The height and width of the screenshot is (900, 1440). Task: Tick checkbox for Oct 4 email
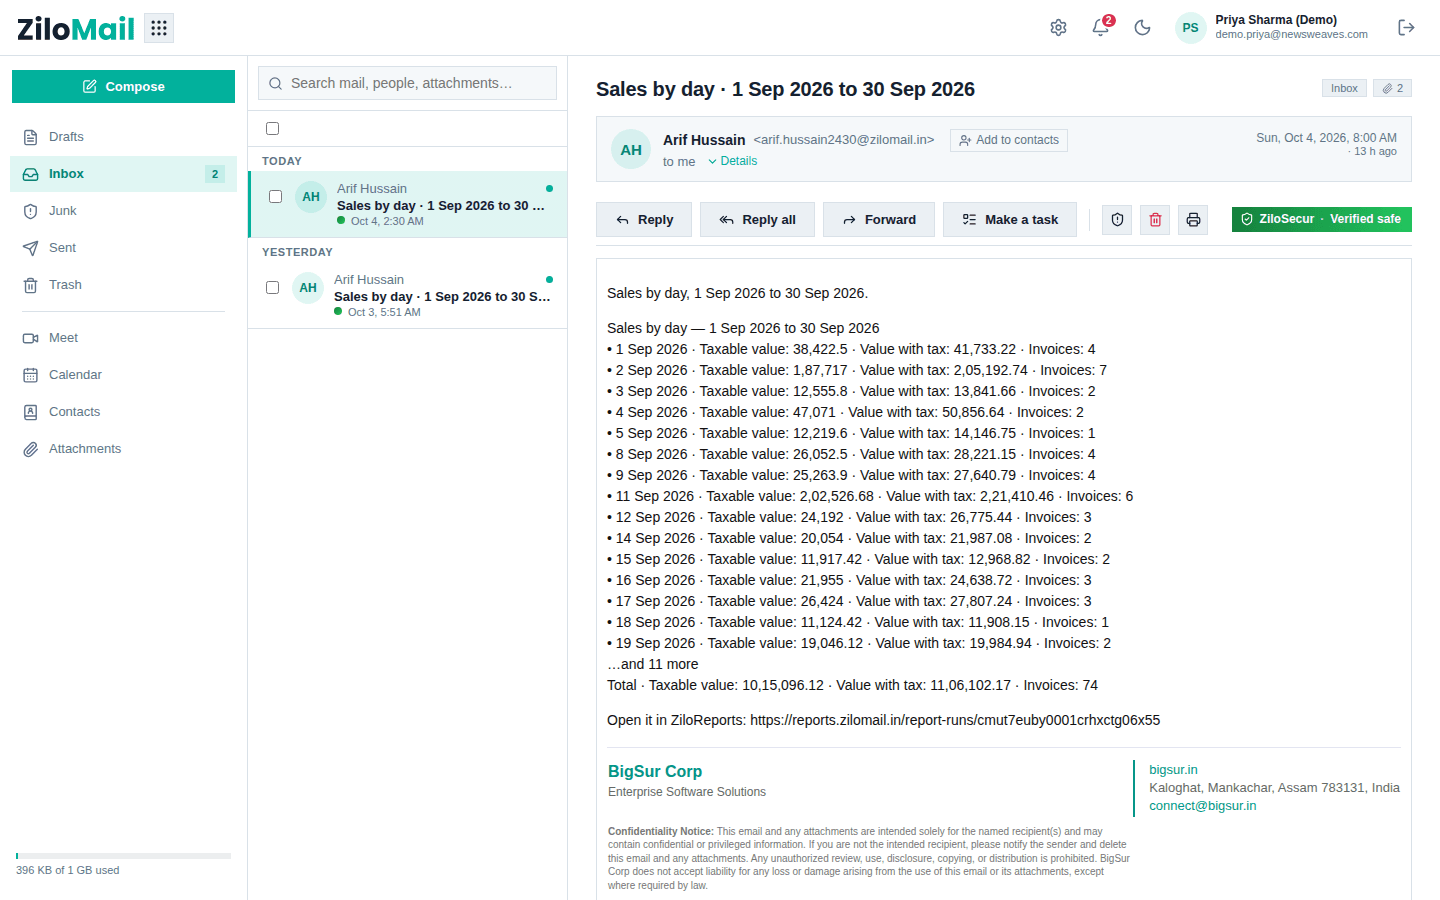pyautogui.click(x=275, y=197)
